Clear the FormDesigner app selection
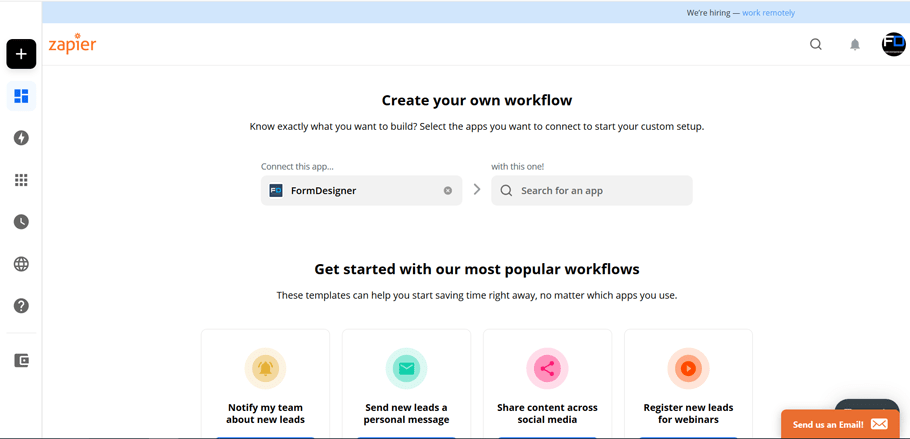 pyautogui.click(x=448, y=190)
